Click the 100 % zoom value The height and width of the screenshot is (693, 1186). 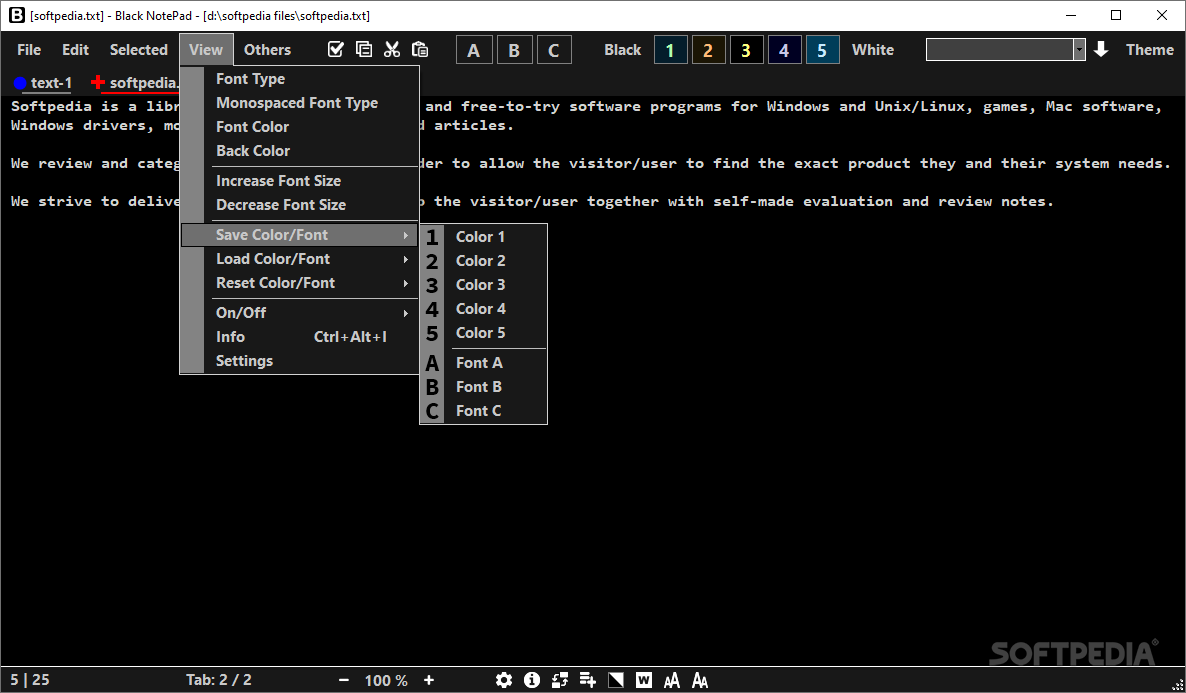click(386, 681)
